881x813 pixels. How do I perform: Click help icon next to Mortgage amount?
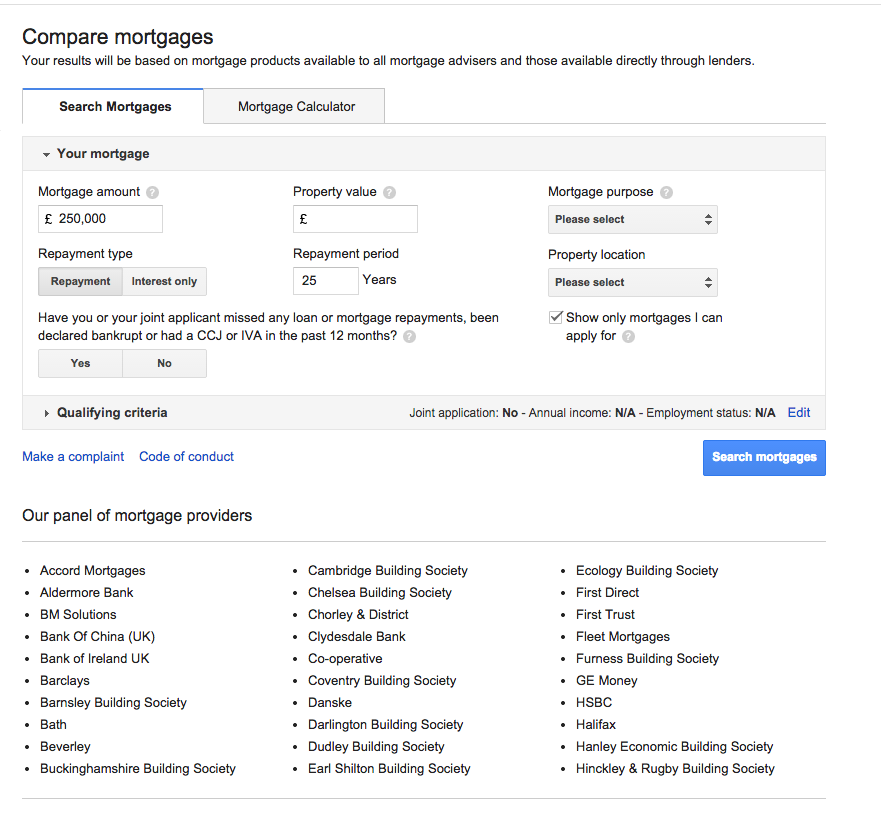click(x=152, y=192)
